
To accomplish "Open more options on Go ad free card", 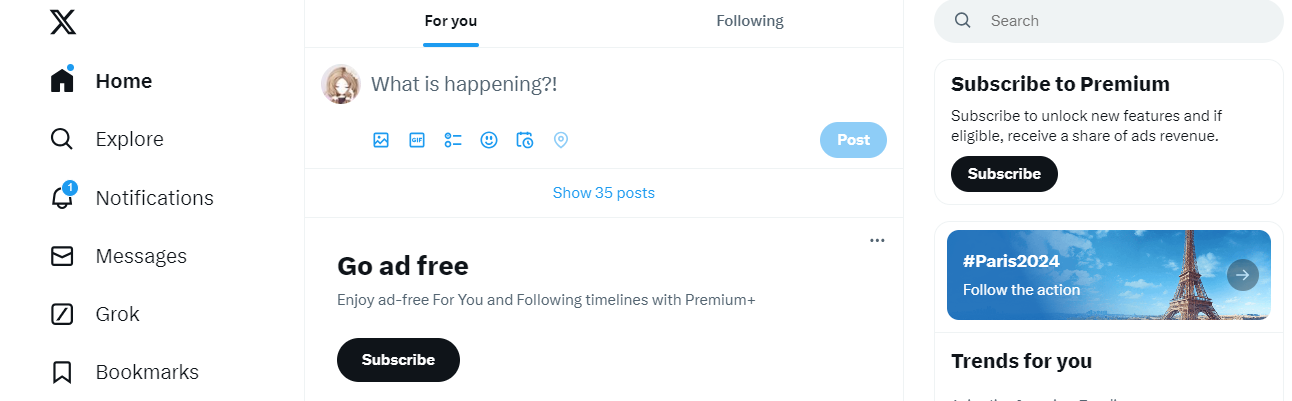I will tap(877, 240).
